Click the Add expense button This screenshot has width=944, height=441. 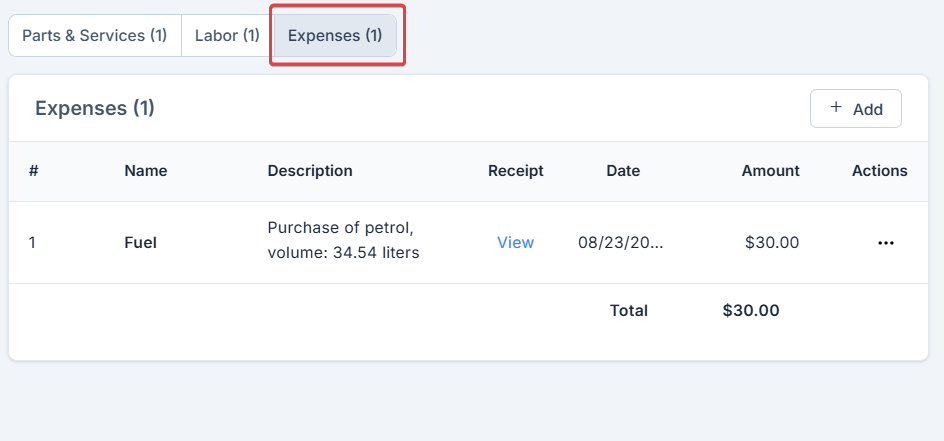(x=856, y=109)
